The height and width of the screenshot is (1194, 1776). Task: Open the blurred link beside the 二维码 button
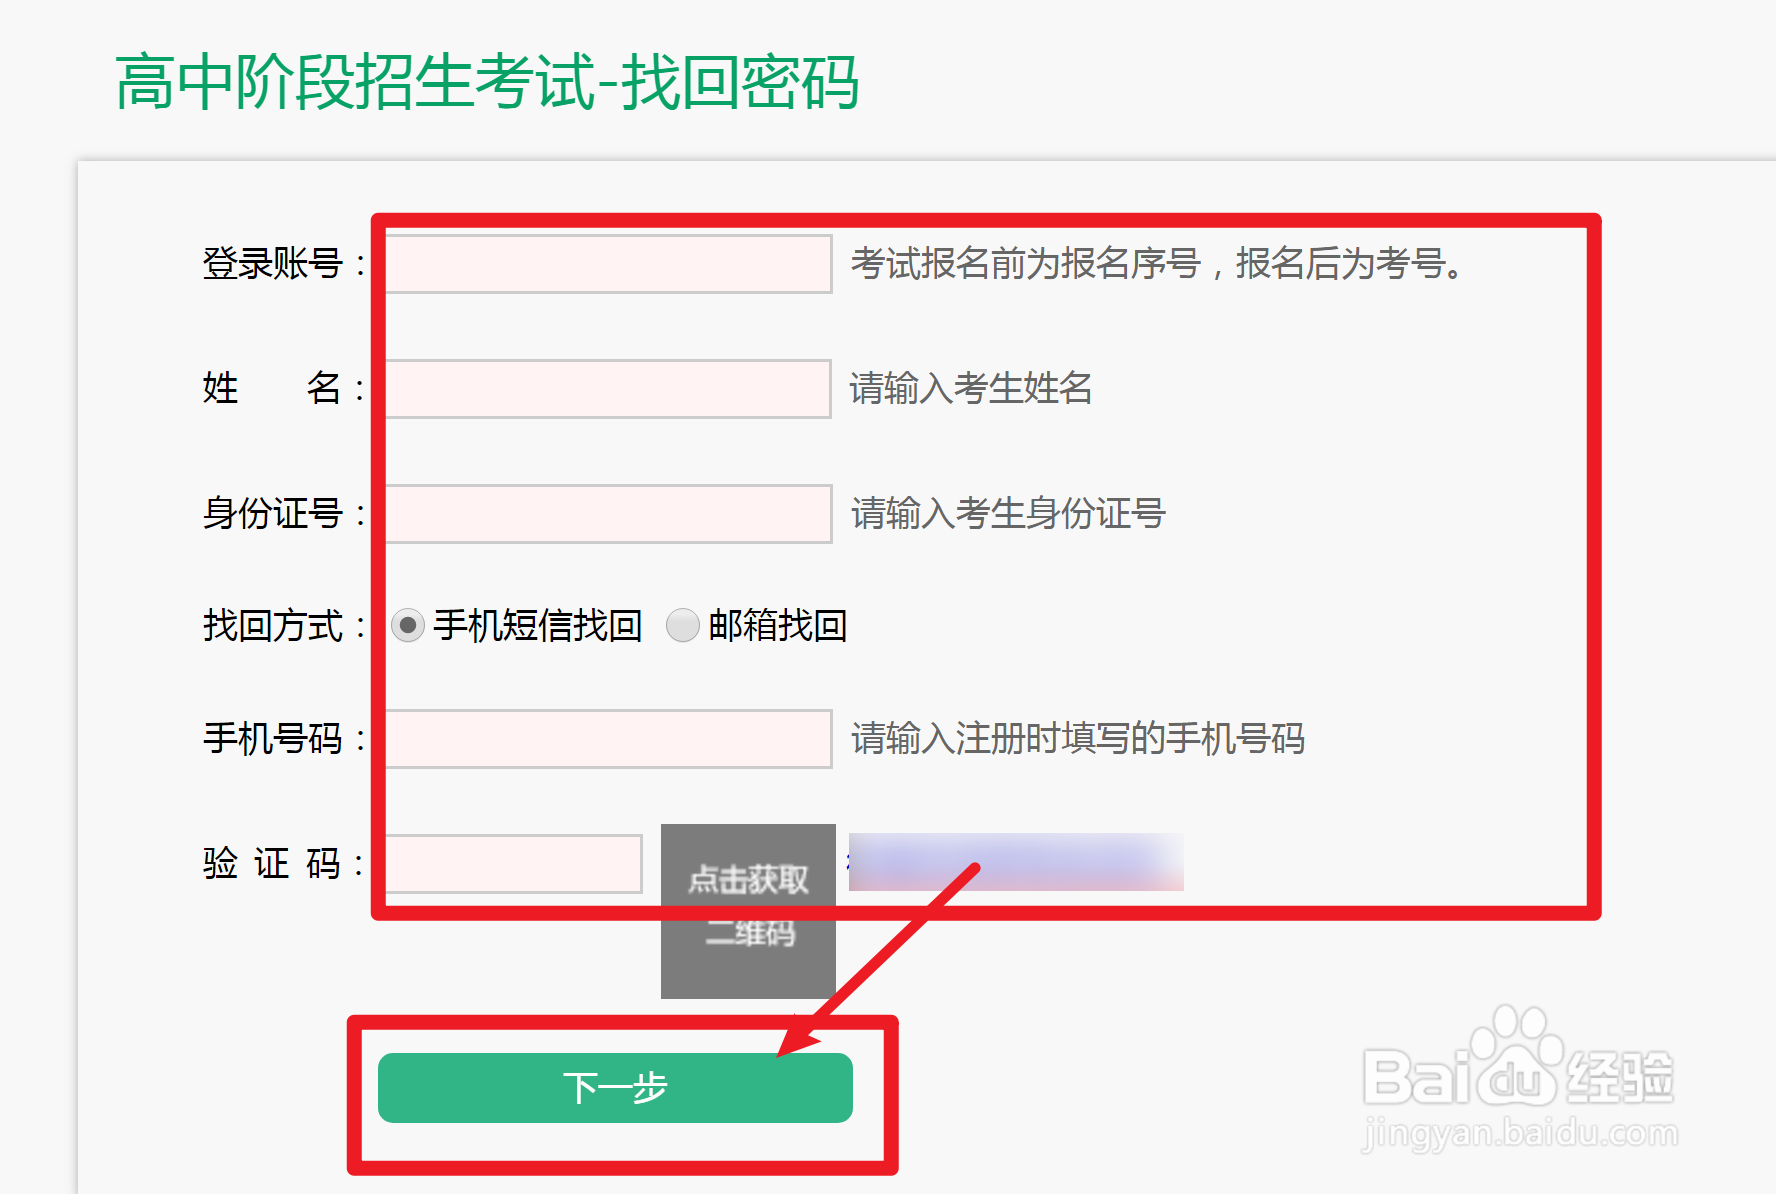pos(1016,862)
